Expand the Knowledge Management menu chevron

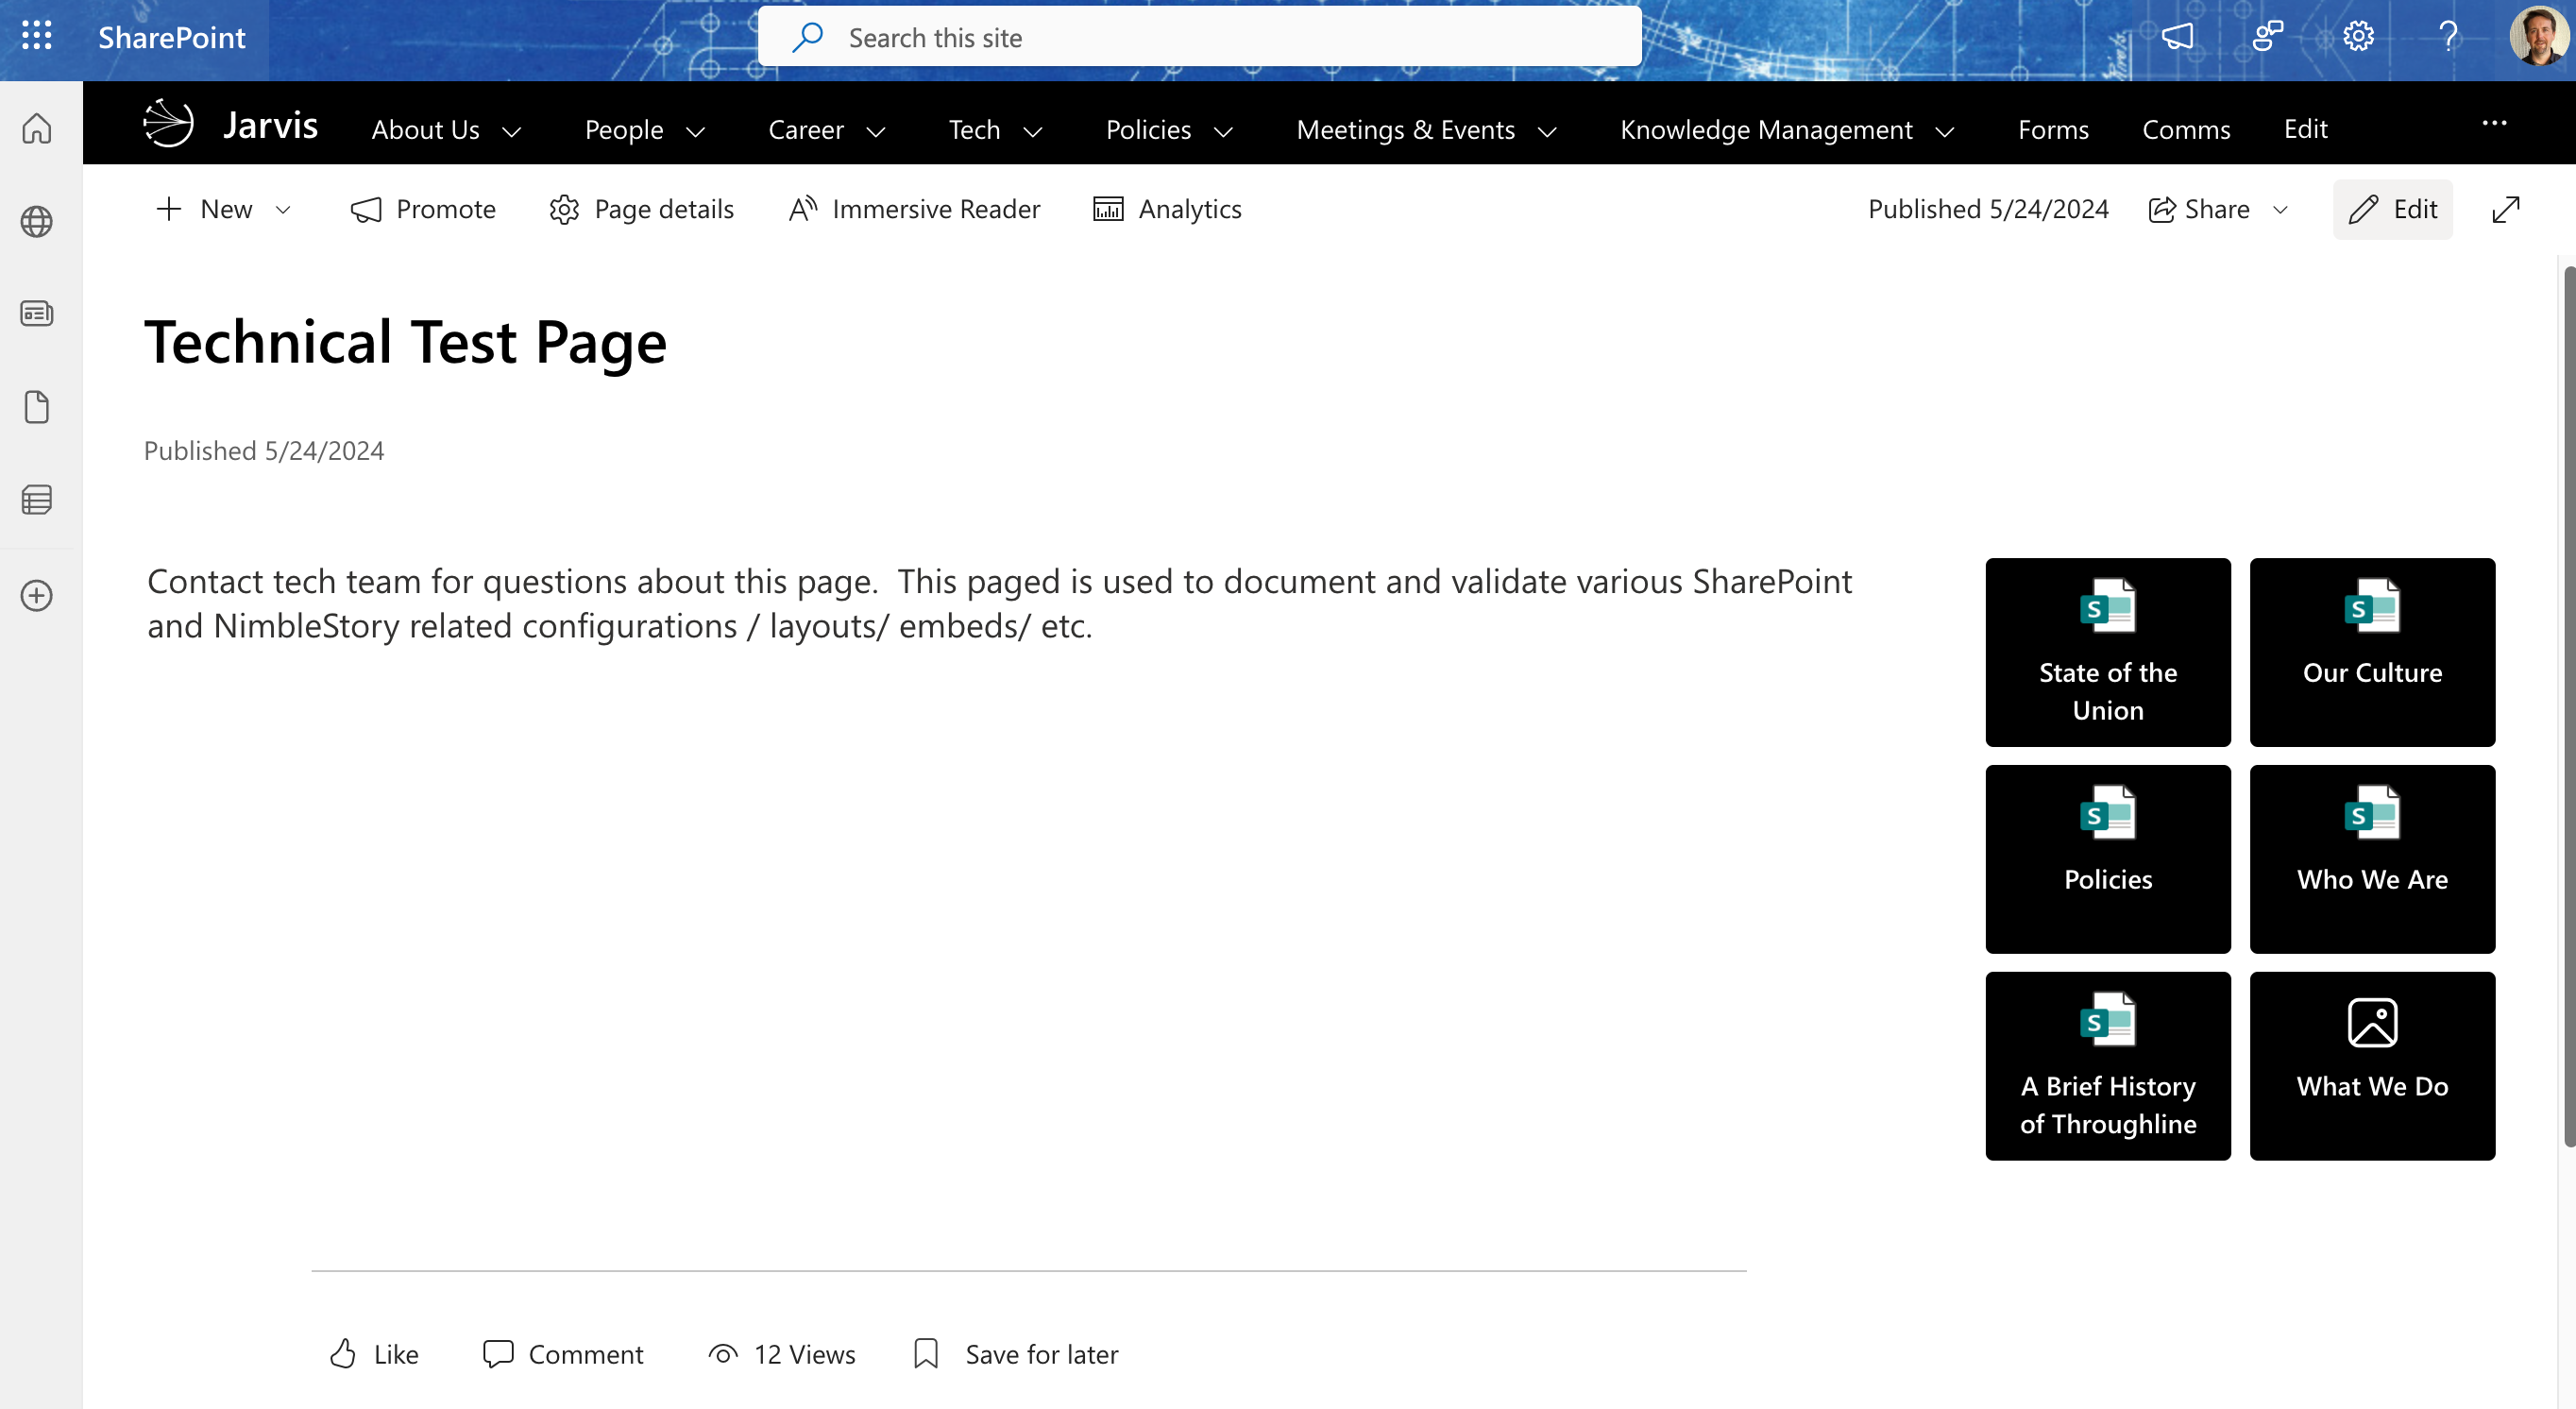1945,132
